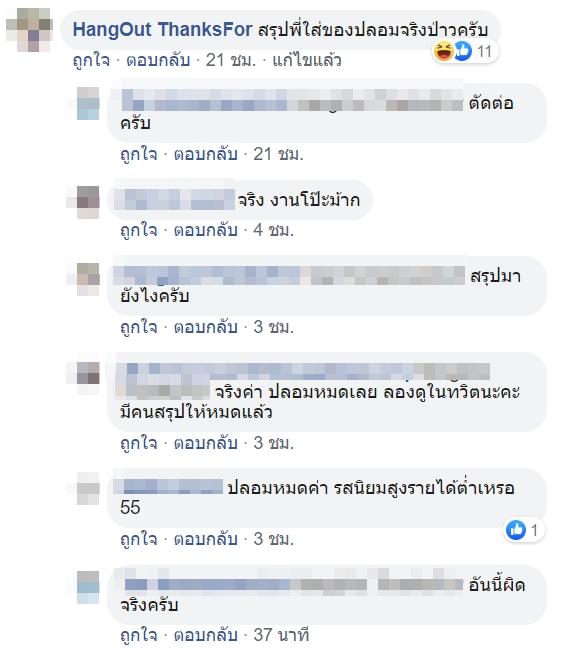The image size is (586, 649).
Task: Like the HangOut ThanksFor comment via ถูกใจ
Action: tap(91, 60)
